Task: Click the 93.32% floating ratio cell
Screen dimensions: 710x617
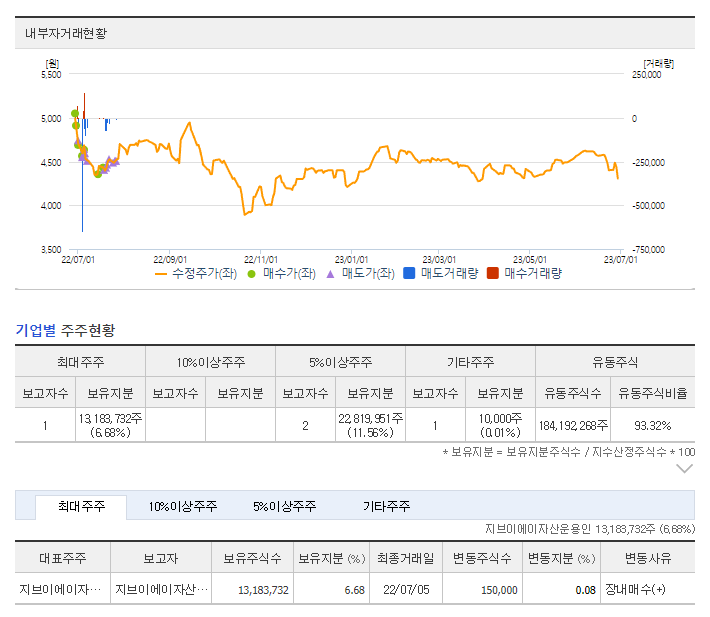Action: pos(653,426)
